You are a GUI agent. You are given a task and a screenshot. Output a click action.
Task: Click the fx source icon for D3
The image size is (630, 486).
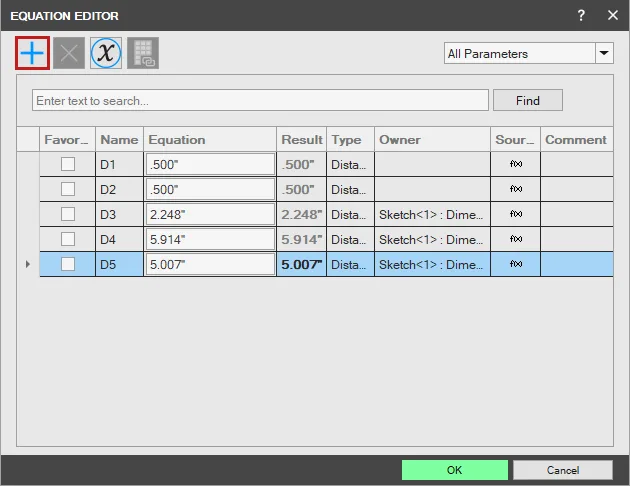(x=516, y=214)
